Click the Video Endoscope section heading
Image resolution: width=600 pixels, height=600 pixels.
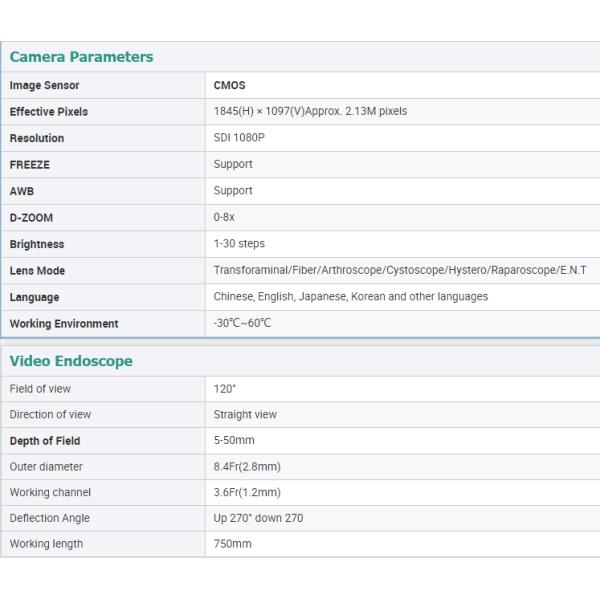pos(71,361)
